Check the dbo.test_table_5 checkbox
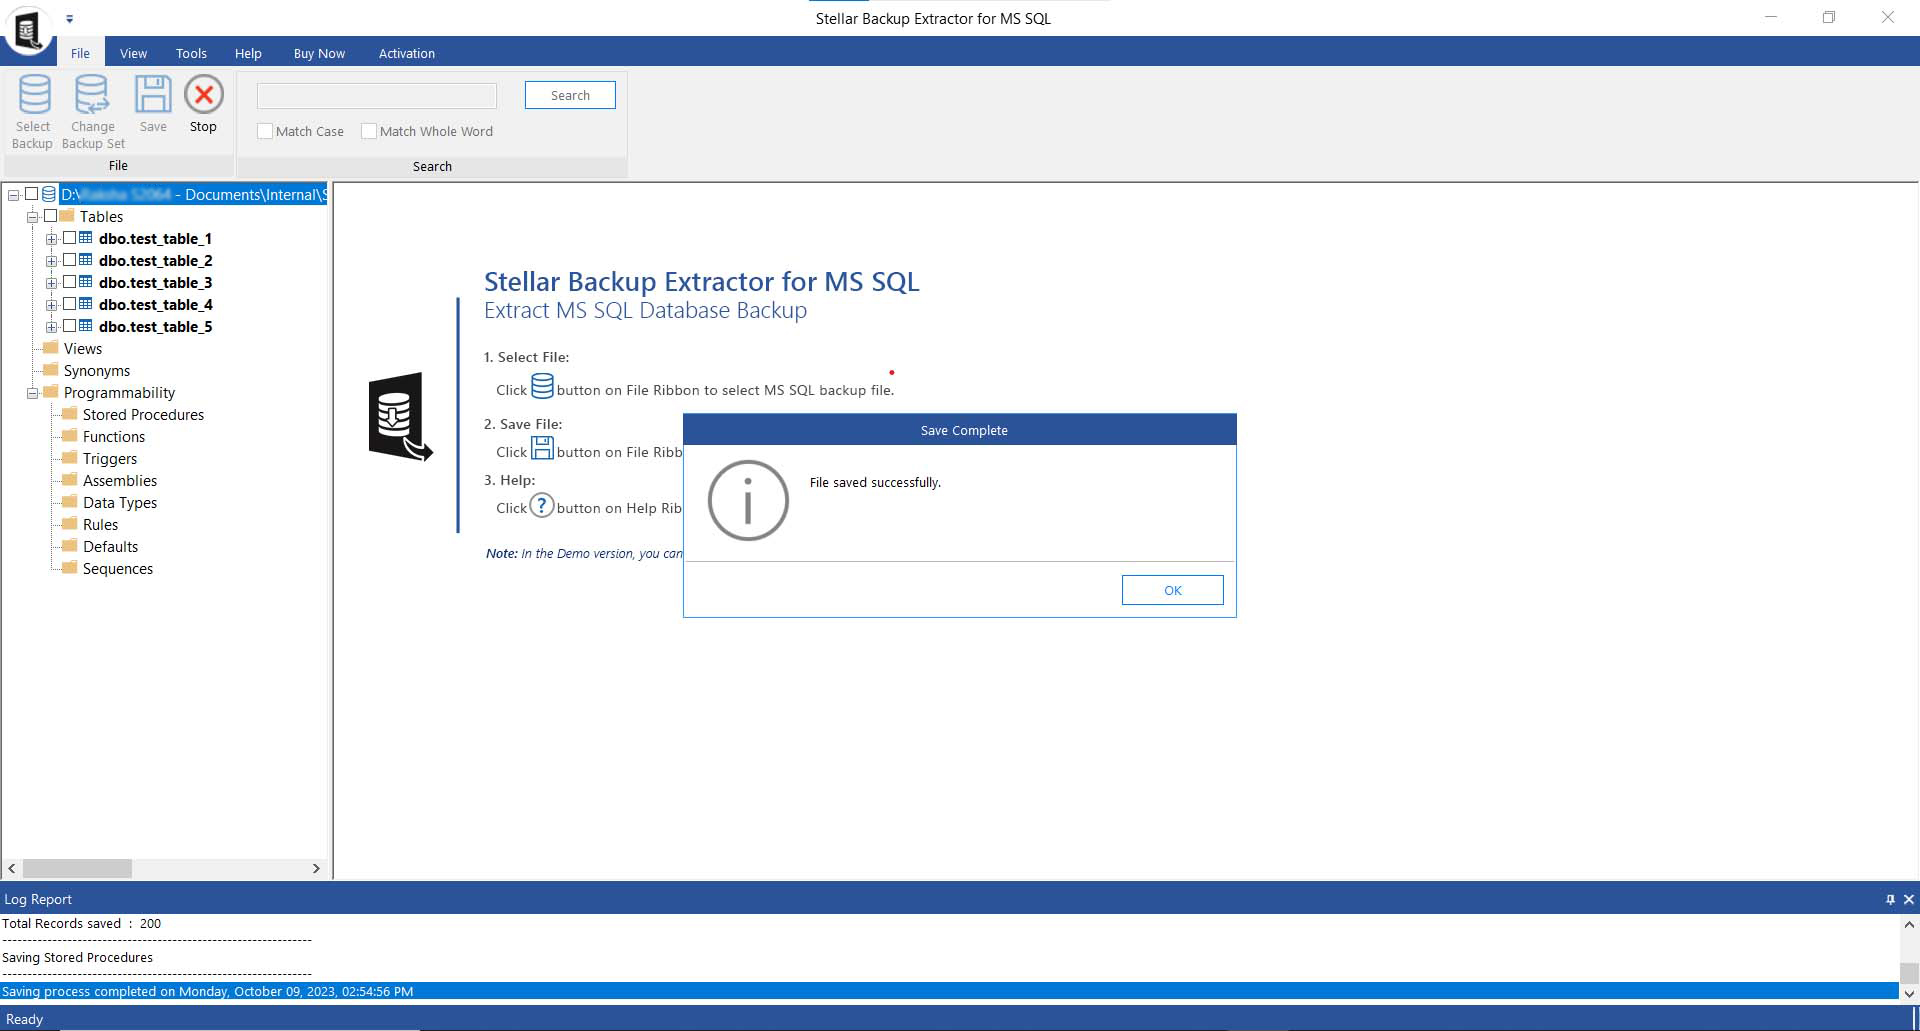Viewport: 1920px width, 1031px height. tap(69, 326)
